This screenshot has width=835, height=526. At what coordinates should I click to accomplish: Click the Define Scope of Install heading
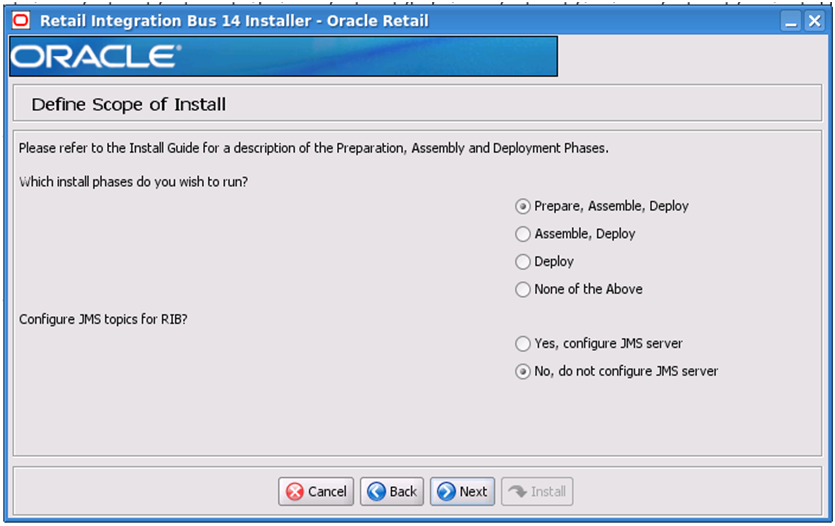pos(128,104)
